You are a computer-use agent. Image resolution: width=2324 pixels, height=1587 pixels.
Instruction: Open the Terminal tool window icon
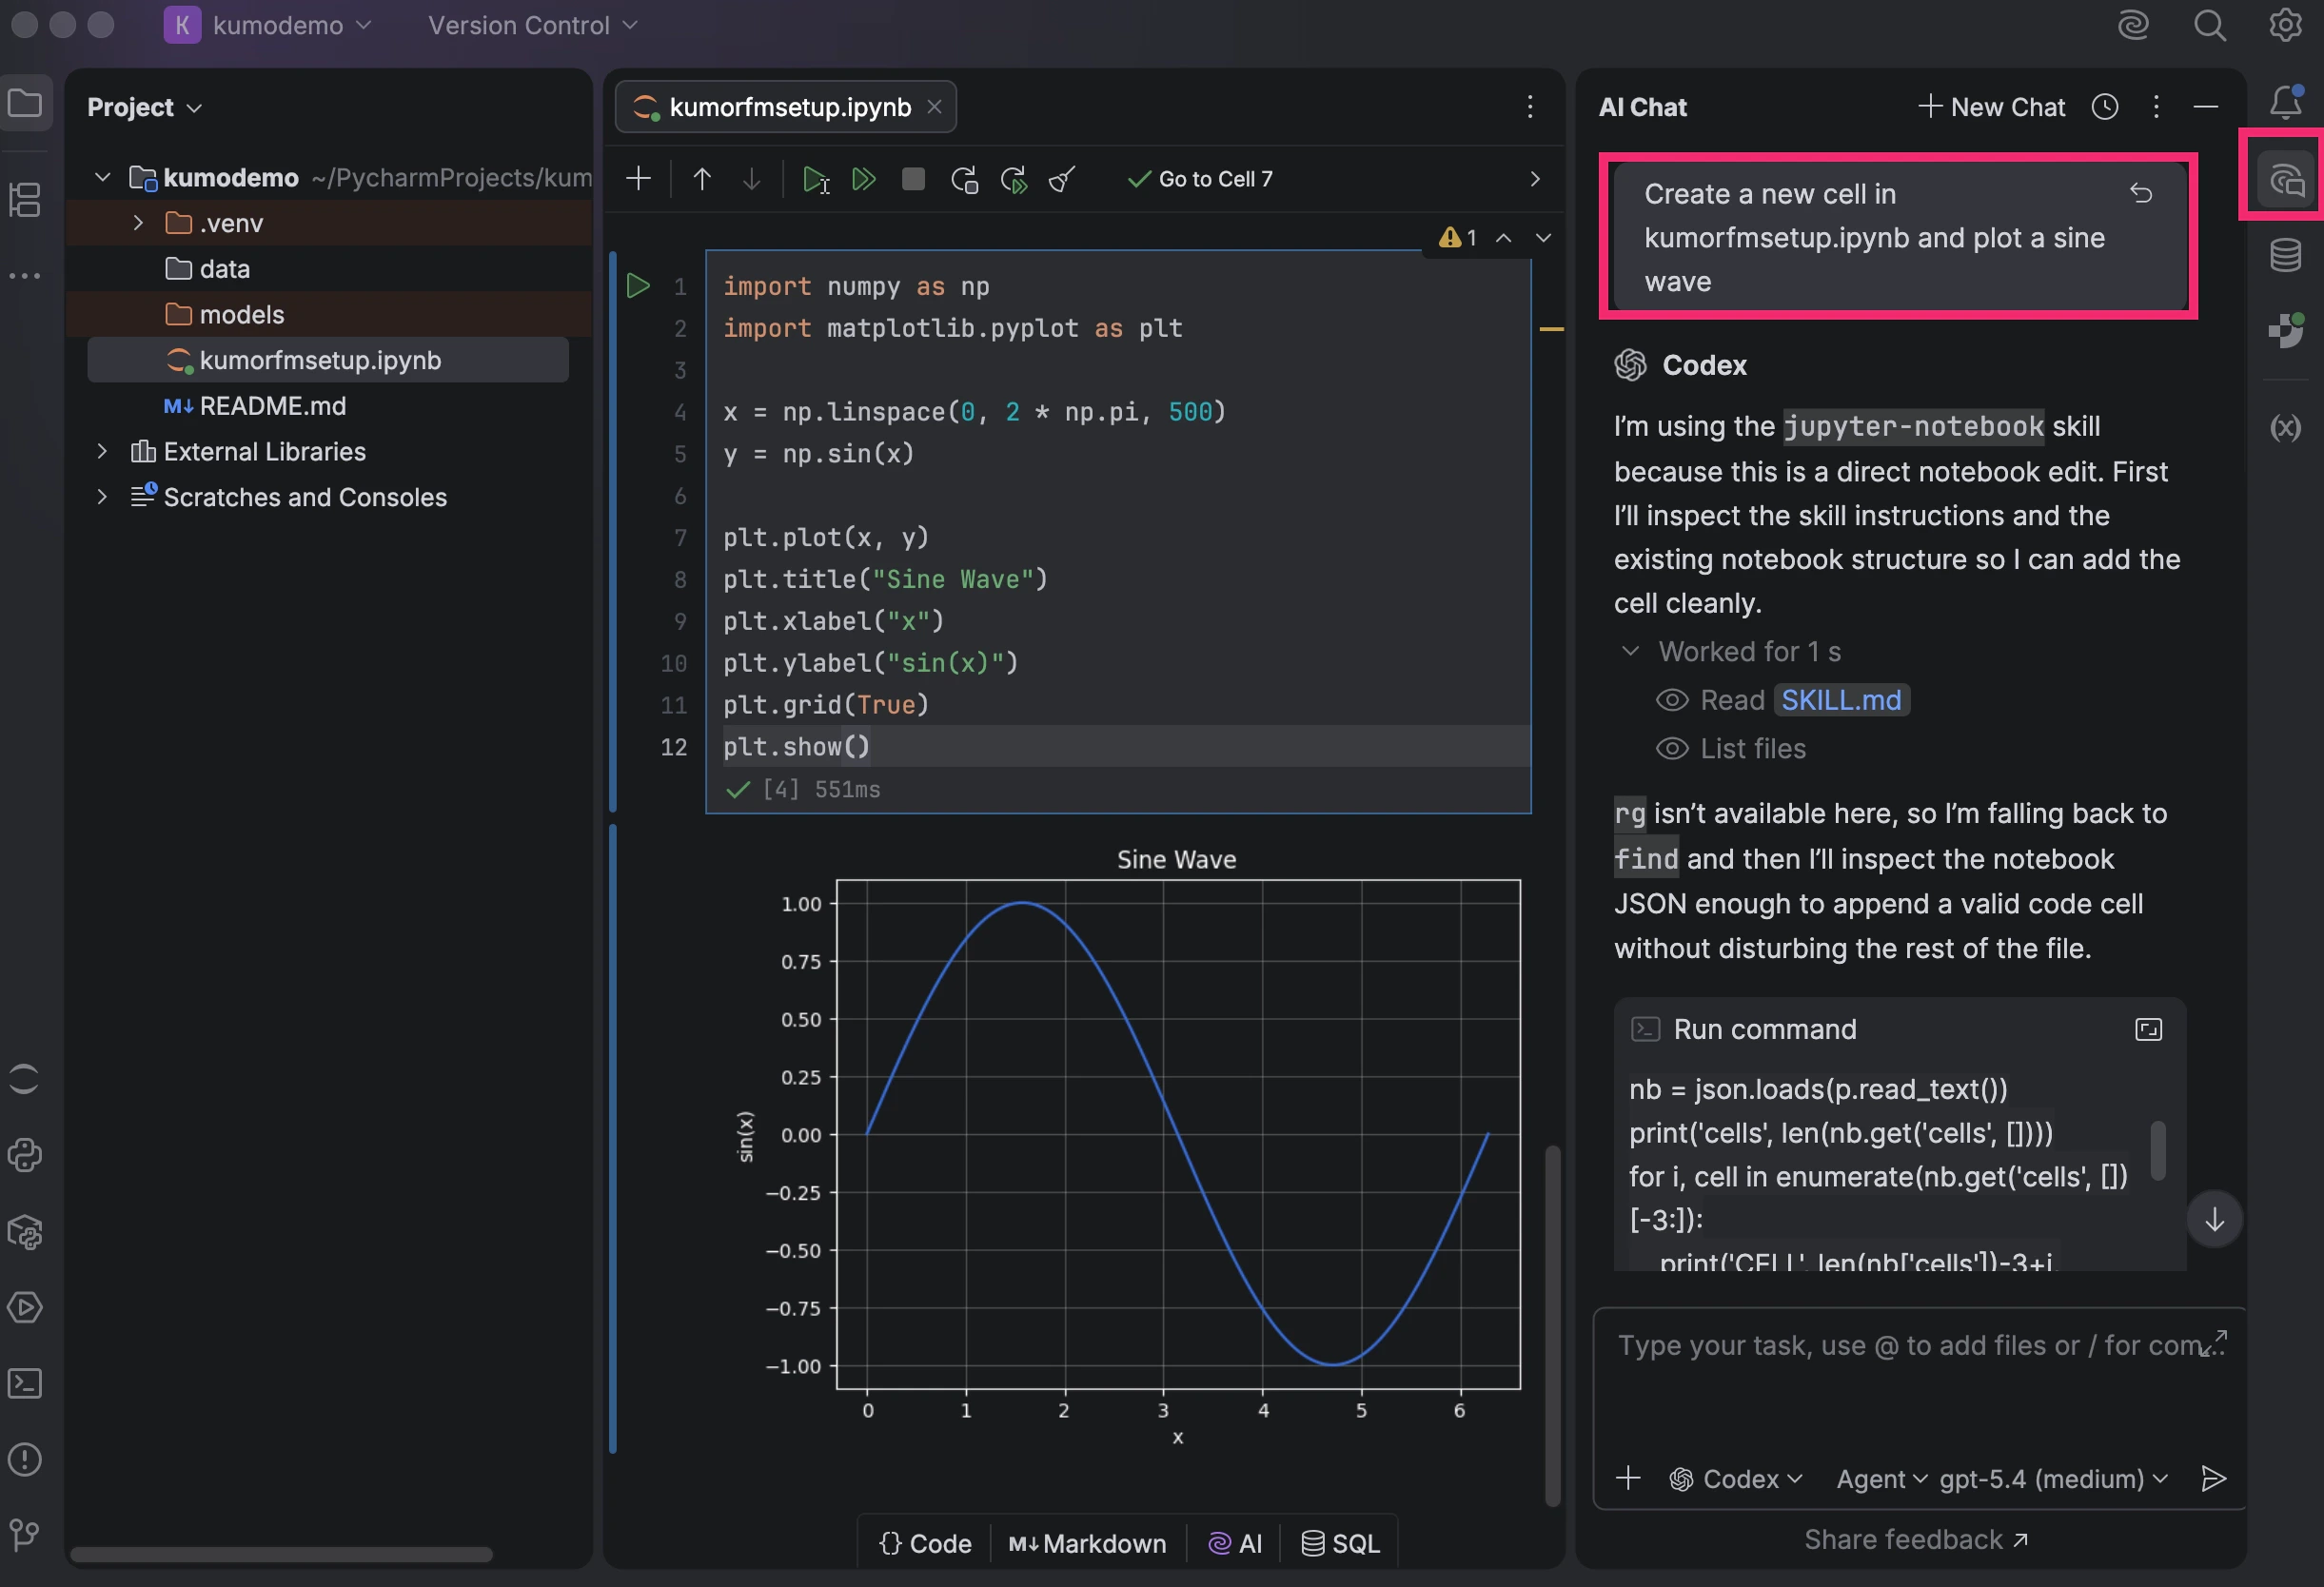pos(25,1383)
